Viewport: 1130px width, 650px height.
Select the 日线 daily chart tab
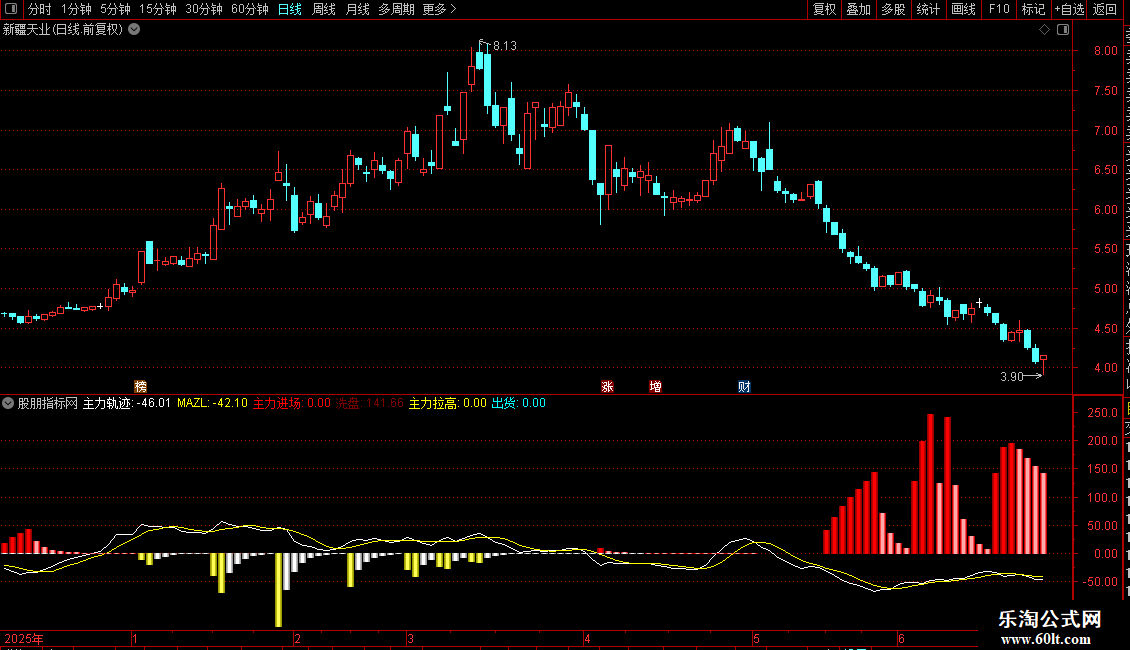(x=290, y=9)
